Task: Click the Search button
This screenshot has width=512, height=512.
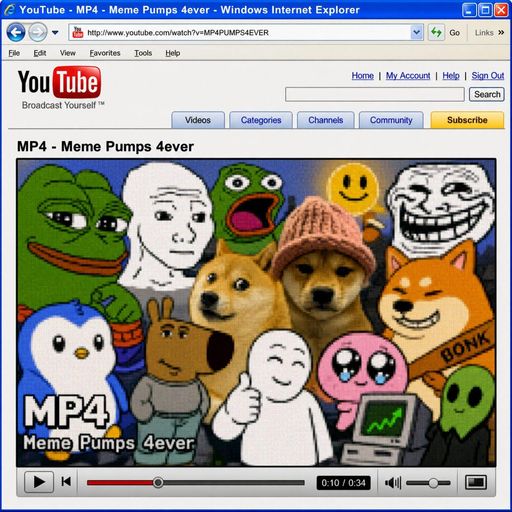Action: [487, 94]
